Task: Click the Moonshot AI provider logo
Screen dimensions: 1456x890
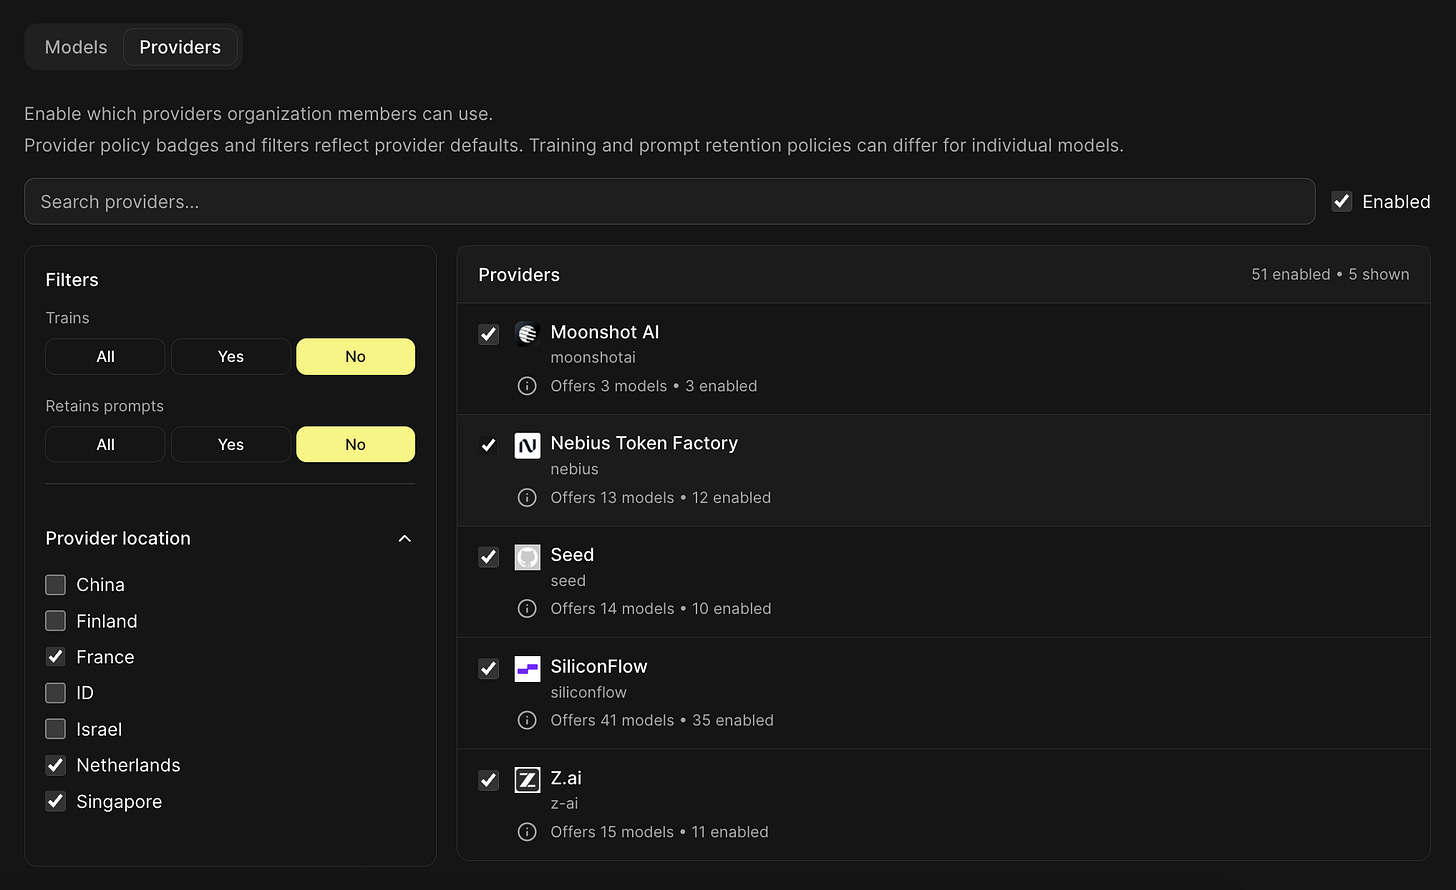Action: [527, 333]
